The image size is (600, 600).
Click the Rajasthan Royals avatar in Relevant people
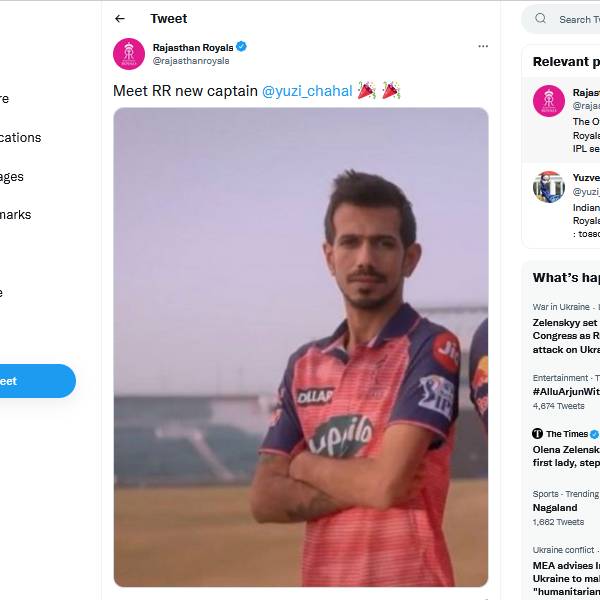(549, 101)
